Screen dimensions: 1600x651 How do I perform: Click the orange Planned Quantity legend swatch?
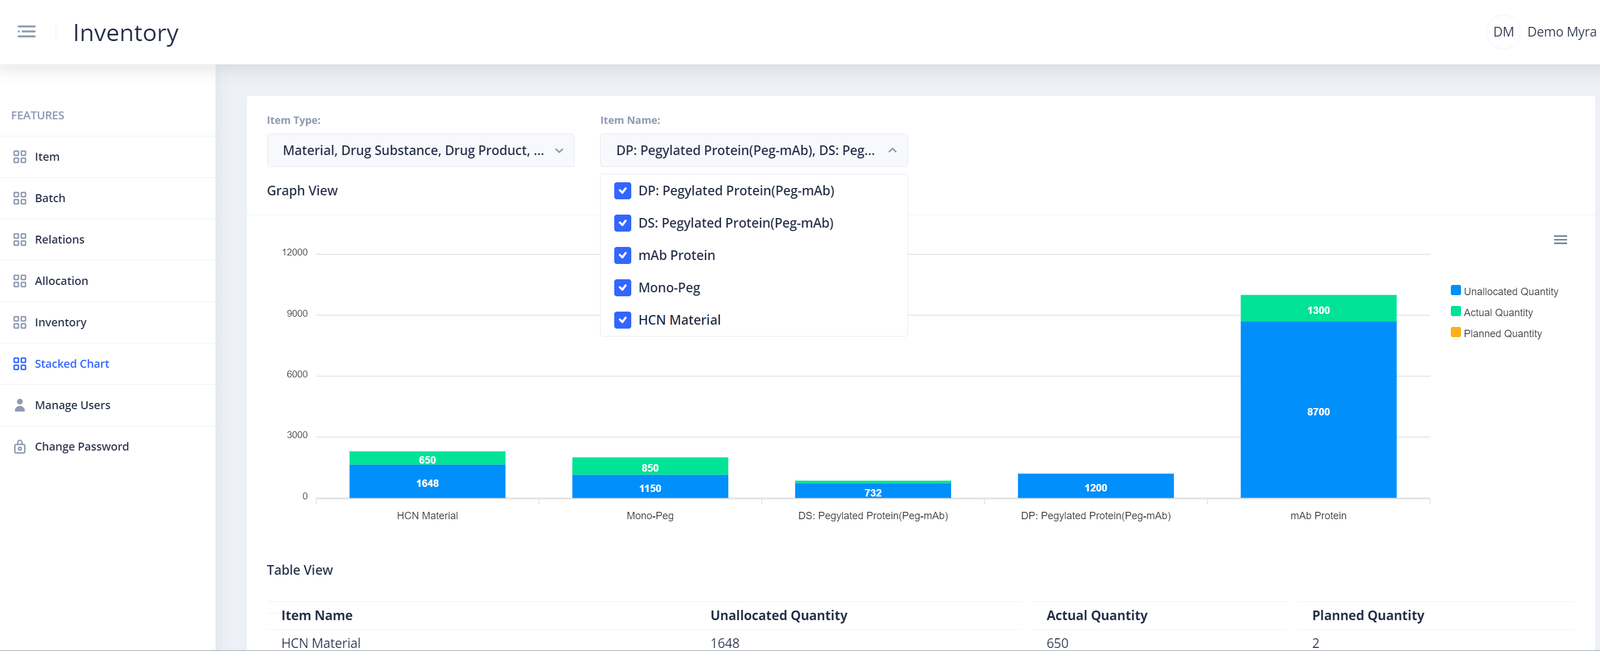pyautogui.click(x=1456, y=333)
